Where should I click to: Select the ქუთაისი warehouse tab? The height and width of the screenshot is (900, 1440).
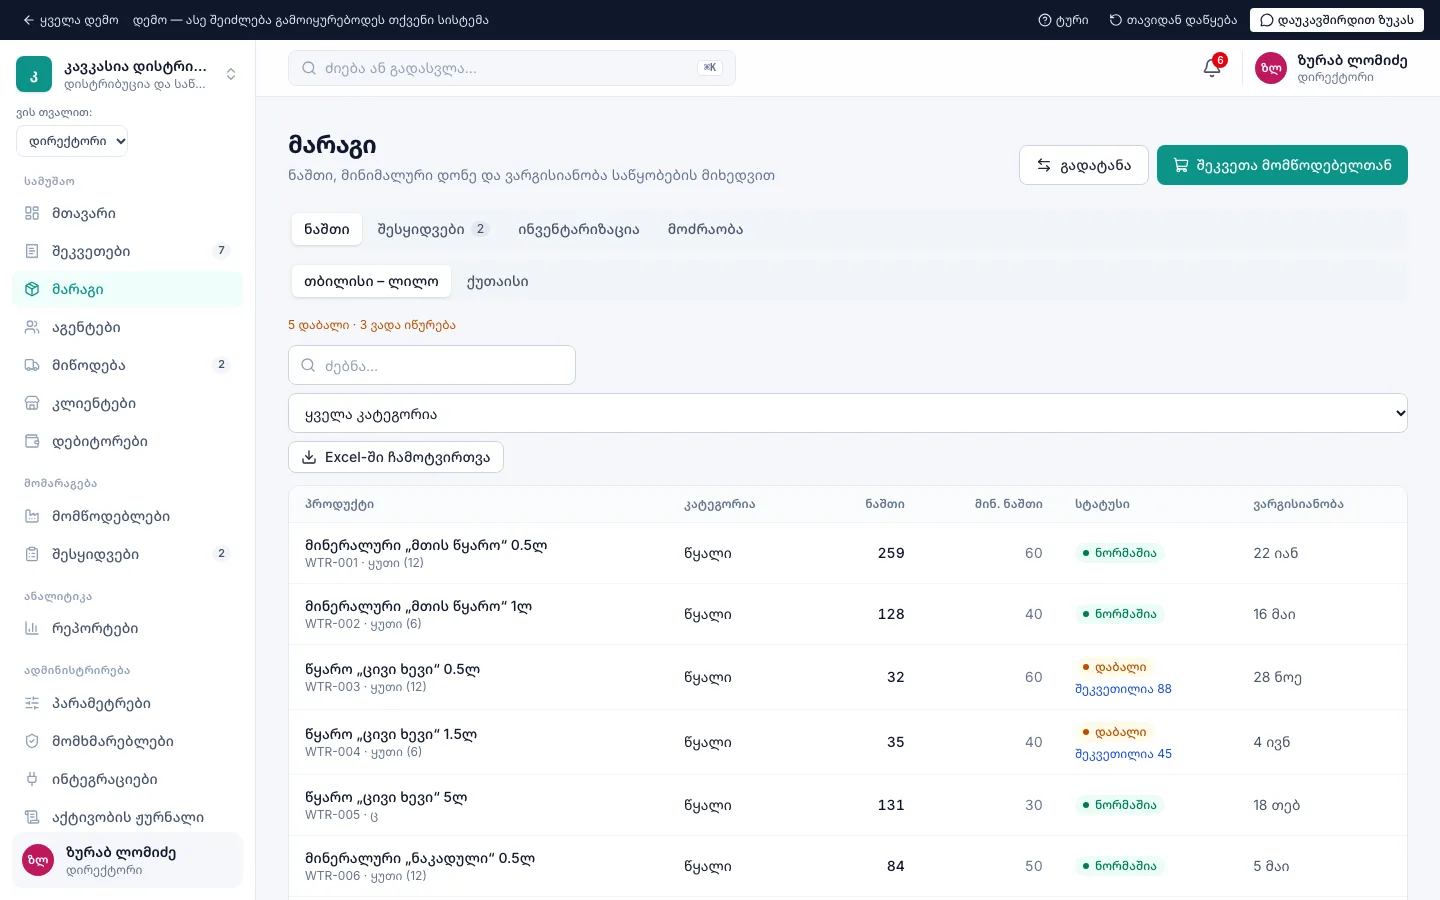[x=498, y=281]
